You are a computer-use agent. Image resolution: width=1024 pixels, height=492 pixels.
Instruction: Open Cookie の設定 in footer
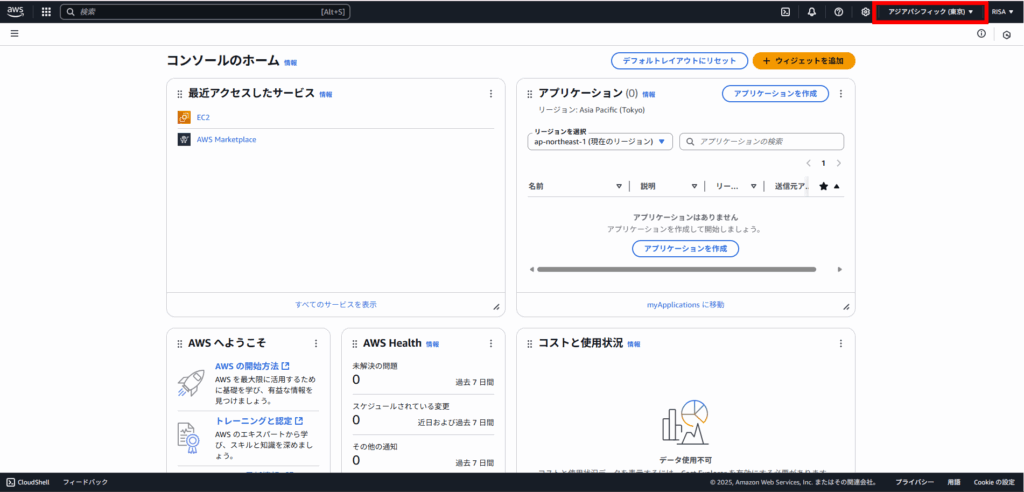994,482
